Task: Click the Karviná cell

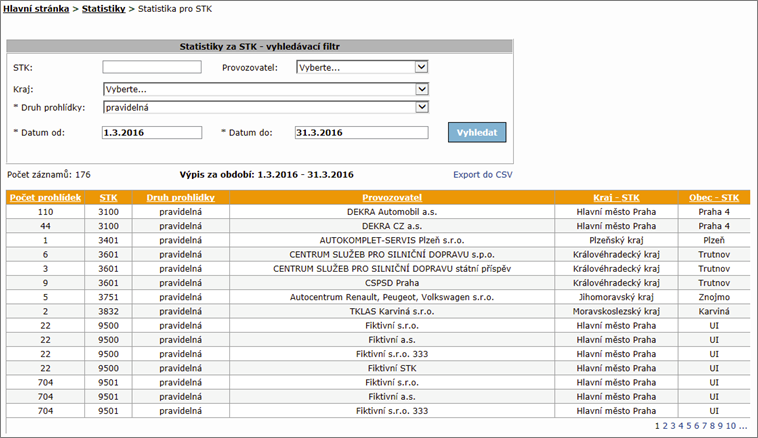Action: pos(714,311)
